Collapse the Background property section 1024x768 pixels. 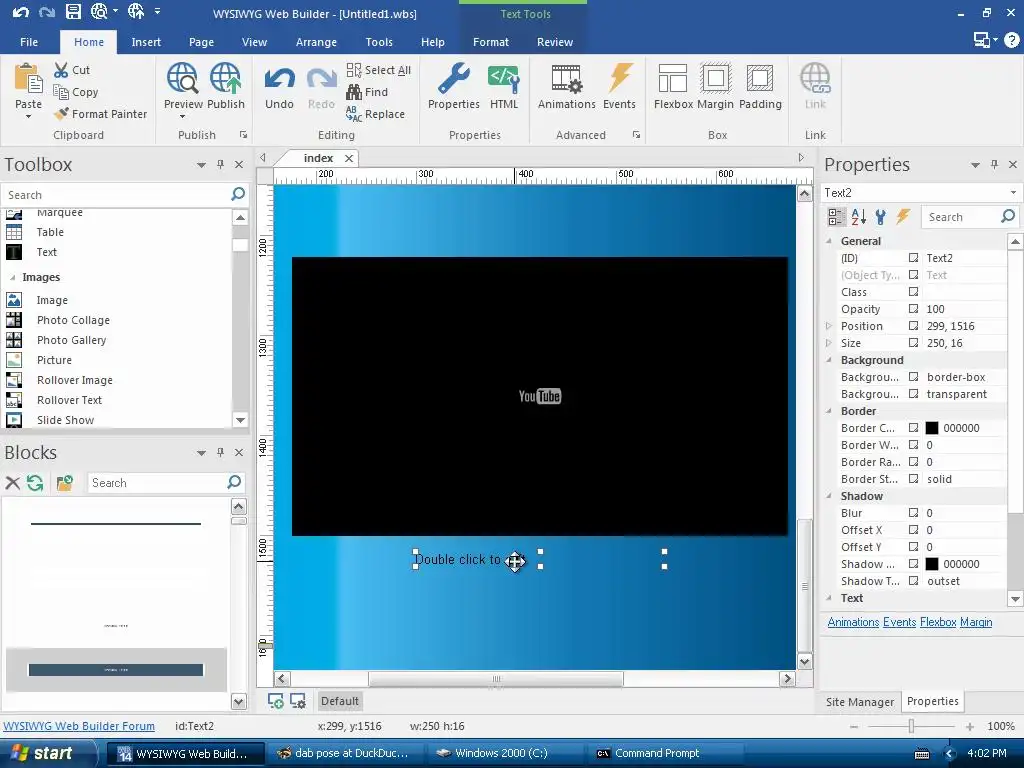tap(829, 360)
